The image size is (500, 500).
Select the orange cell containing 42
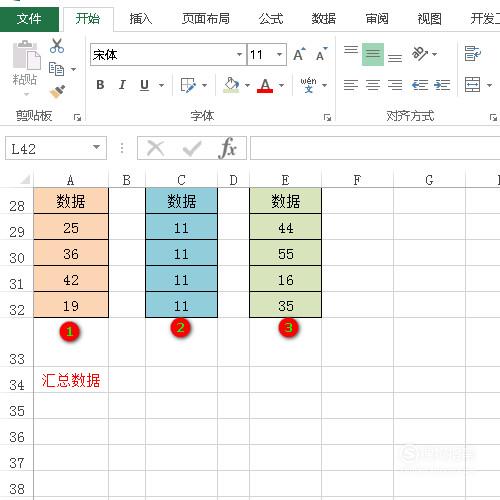point(71,279)
